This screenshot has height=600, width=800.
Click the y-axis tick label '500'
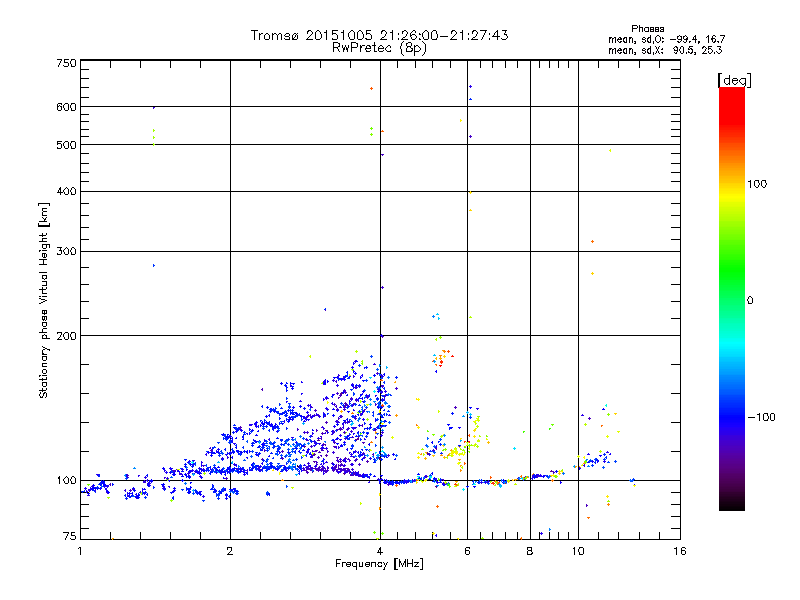coord(66,145)
